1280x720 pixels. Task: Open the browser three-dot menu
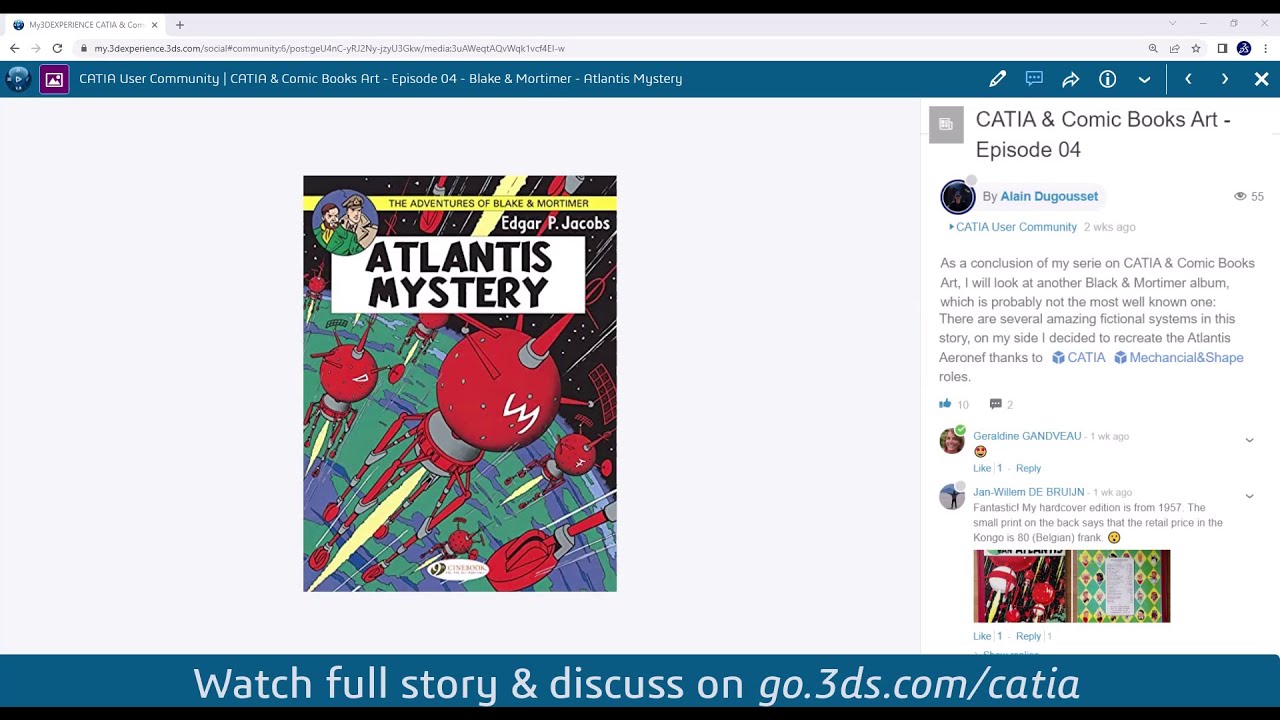pyautogui.click(x=1265, y=48)
